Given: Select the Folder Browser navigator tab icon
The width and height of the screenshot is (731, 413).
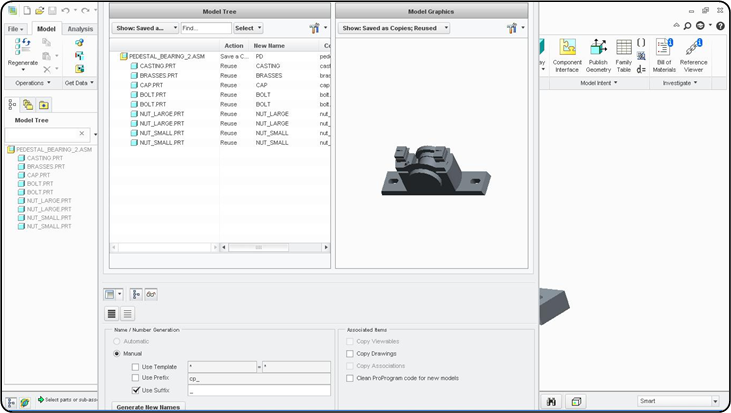Looking at the screenshot, I should click(x=28, y=105).
